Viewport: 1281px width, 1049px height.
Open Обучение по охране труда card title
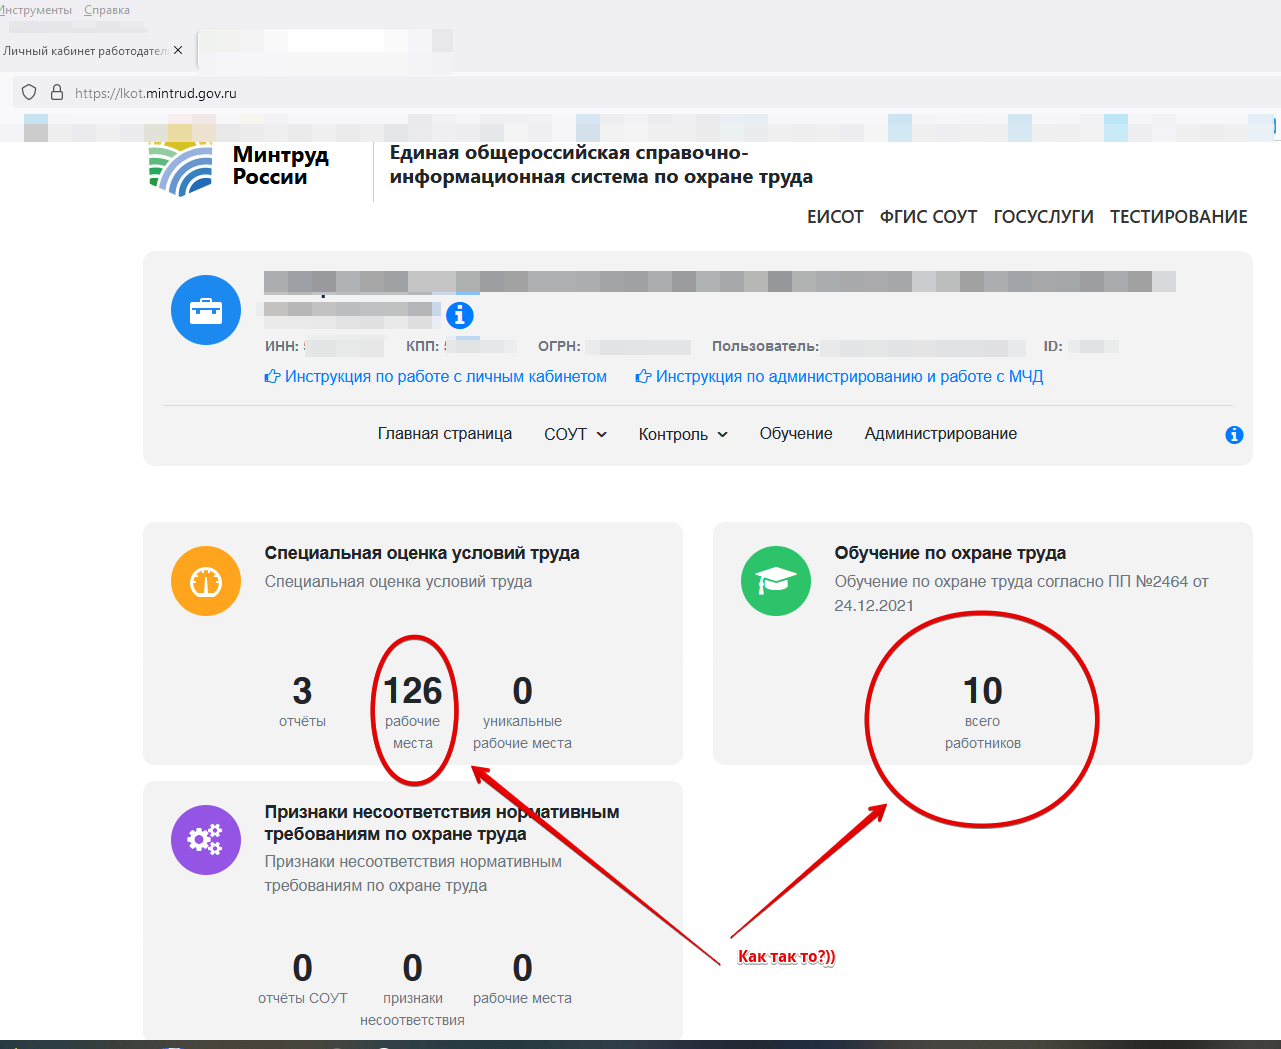(950, 553)
